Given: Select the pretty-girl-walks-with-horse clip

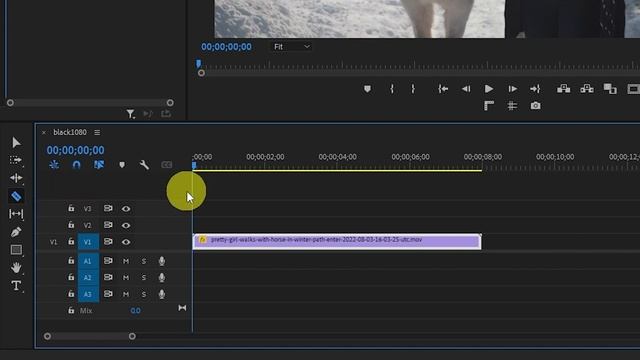Looking at the screenshot, I should tap(337, 242).
